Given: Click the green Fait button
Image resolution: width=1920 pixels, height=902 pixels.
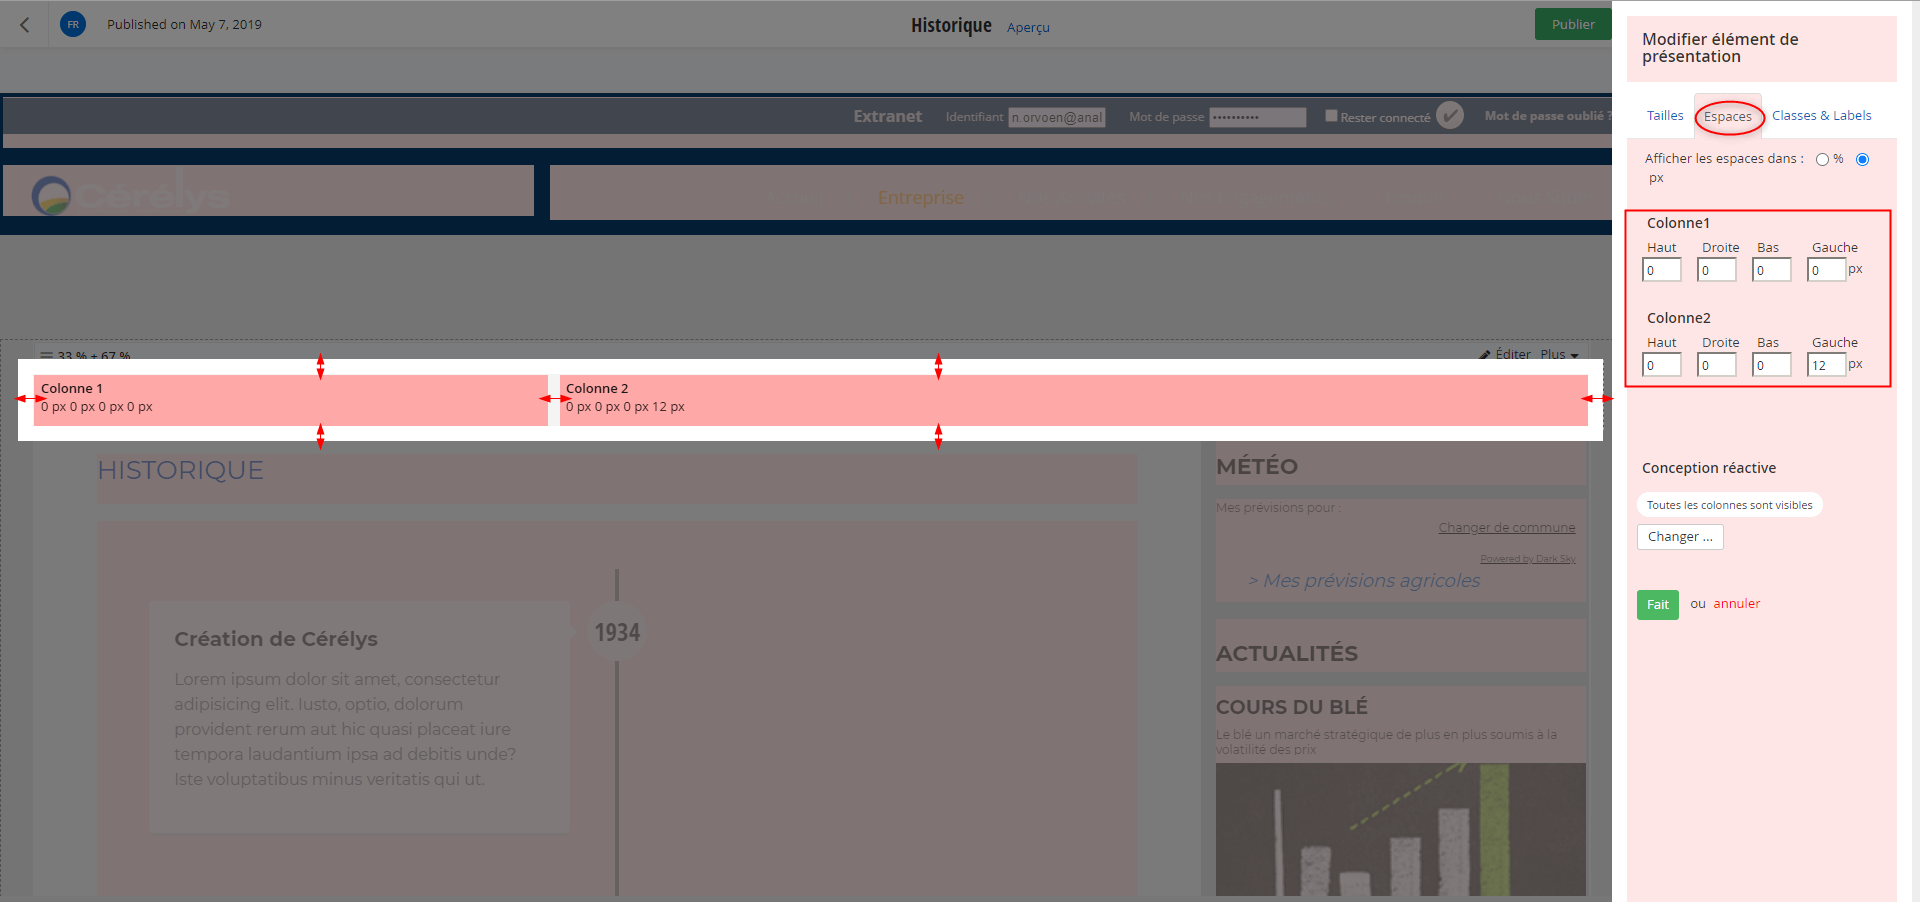Looking at the screenshot, I should point(1657,605).
